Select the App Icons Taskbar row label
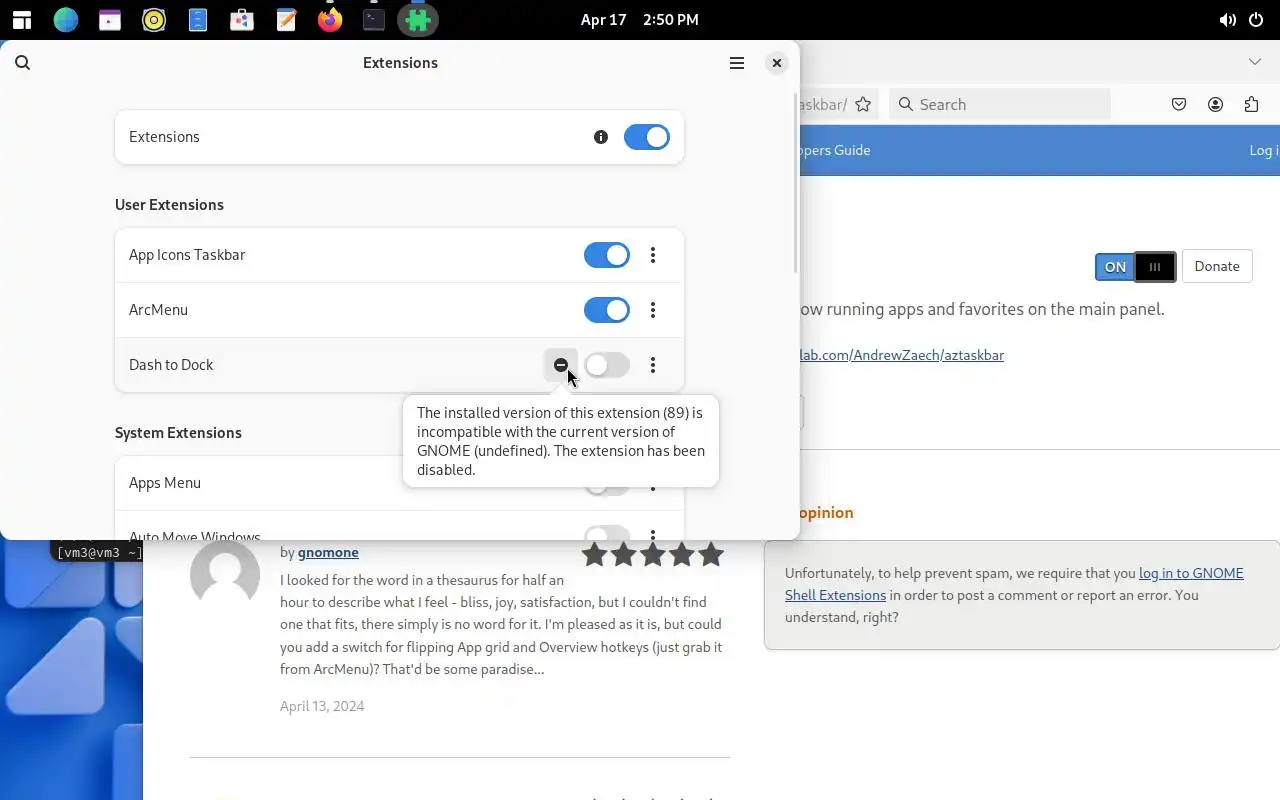 [187, 255]
